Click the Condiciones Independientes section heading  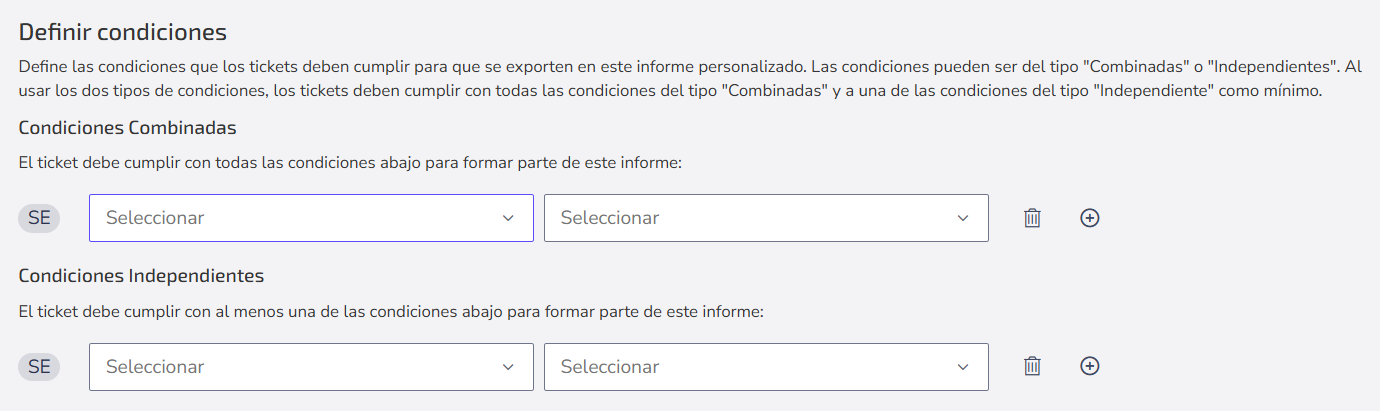pos(141,275)
